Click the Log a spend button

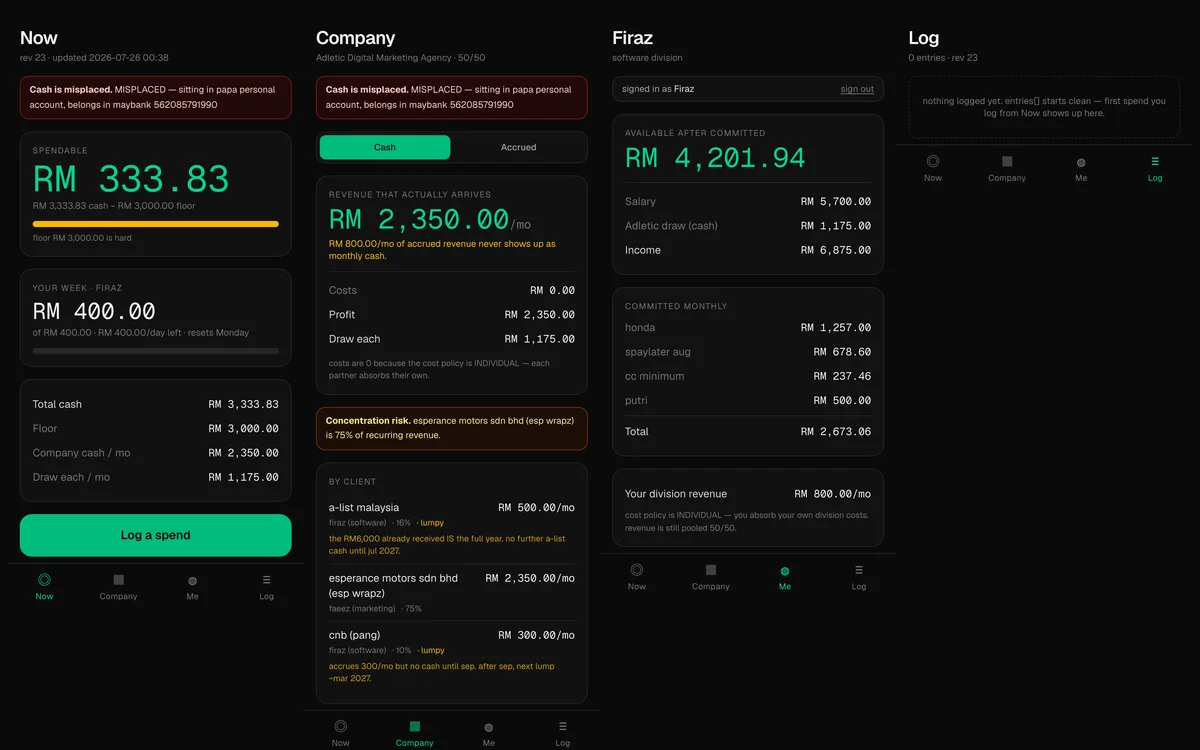pos(156,535)
